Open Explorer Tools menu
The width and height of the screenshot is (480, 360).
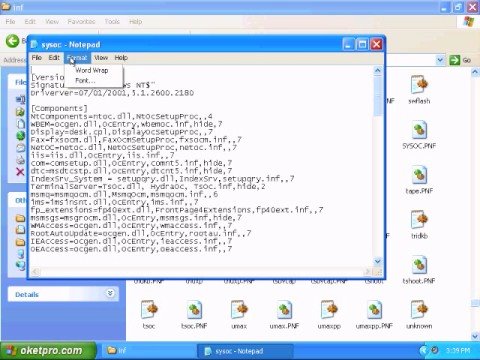point(112,22)
